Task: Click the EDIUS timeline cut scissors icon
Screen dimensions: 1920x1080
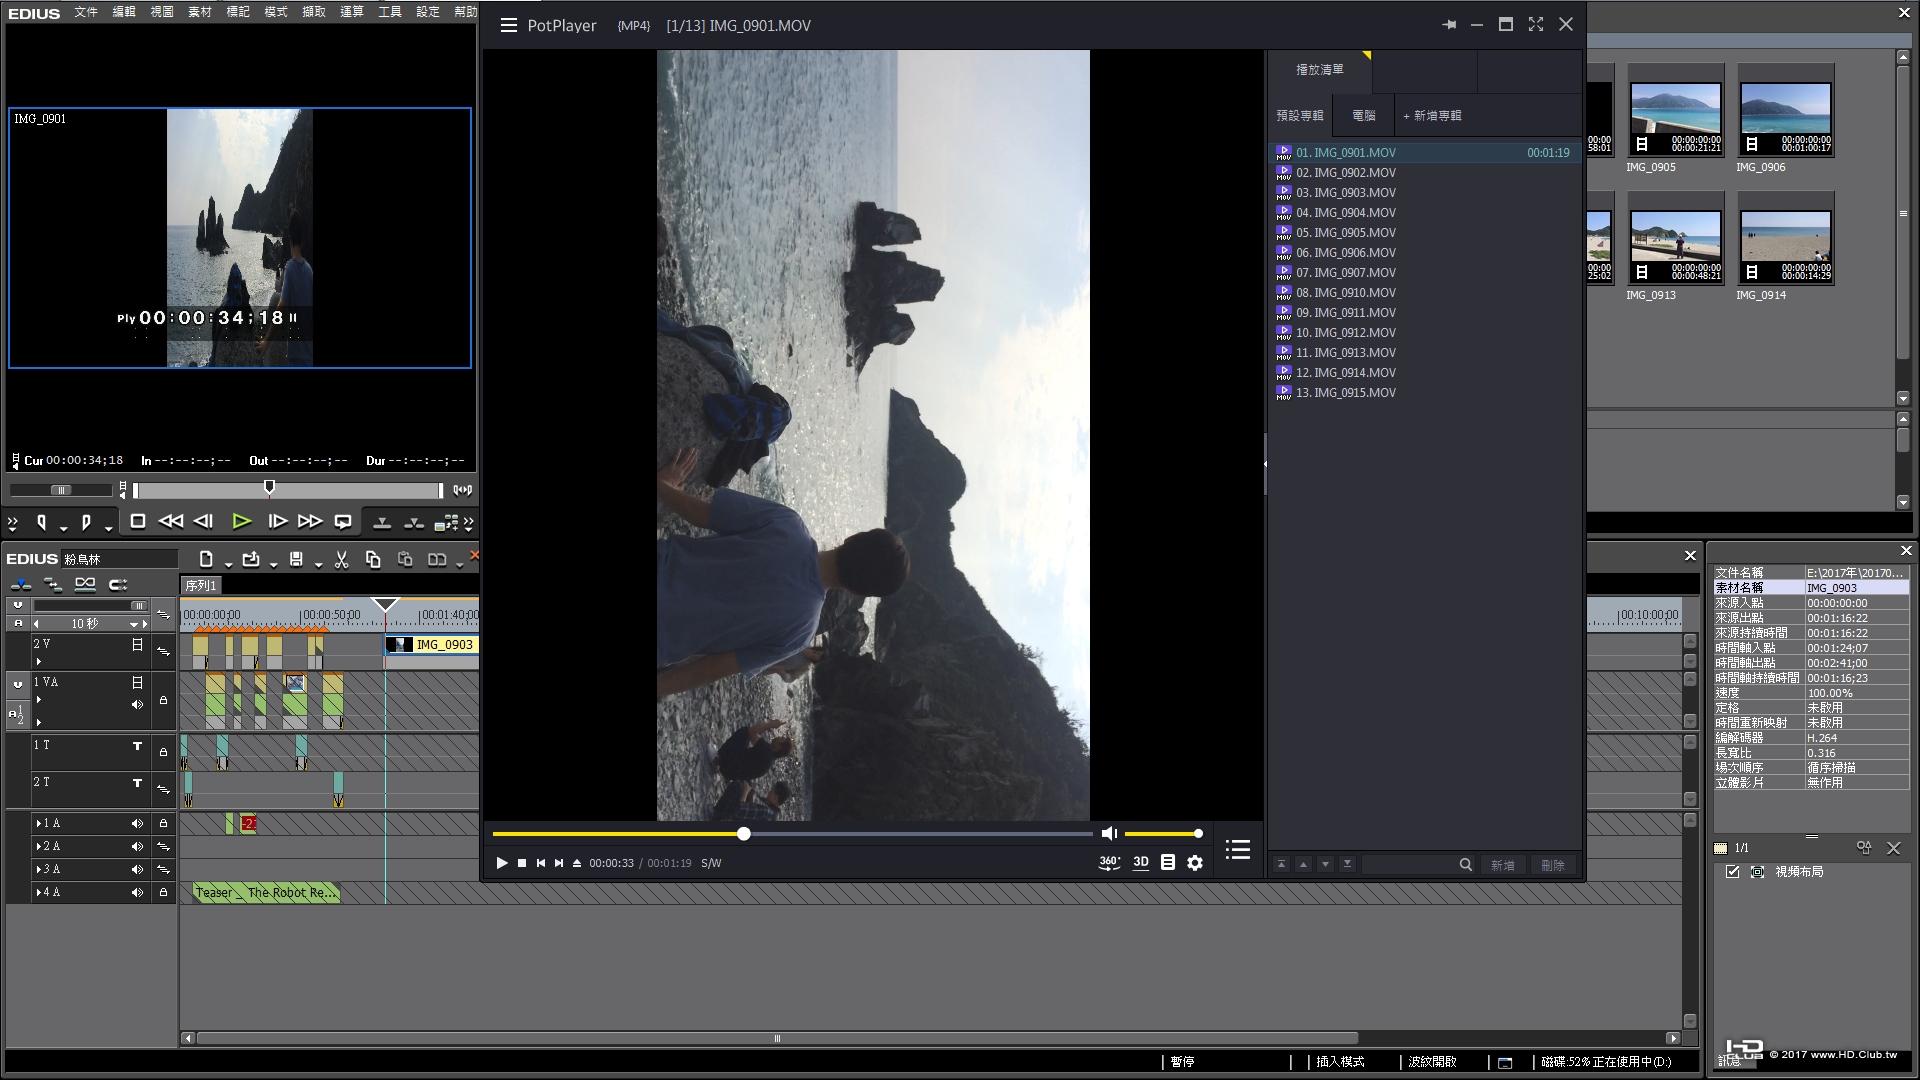Action: click(x=341, y=560)
